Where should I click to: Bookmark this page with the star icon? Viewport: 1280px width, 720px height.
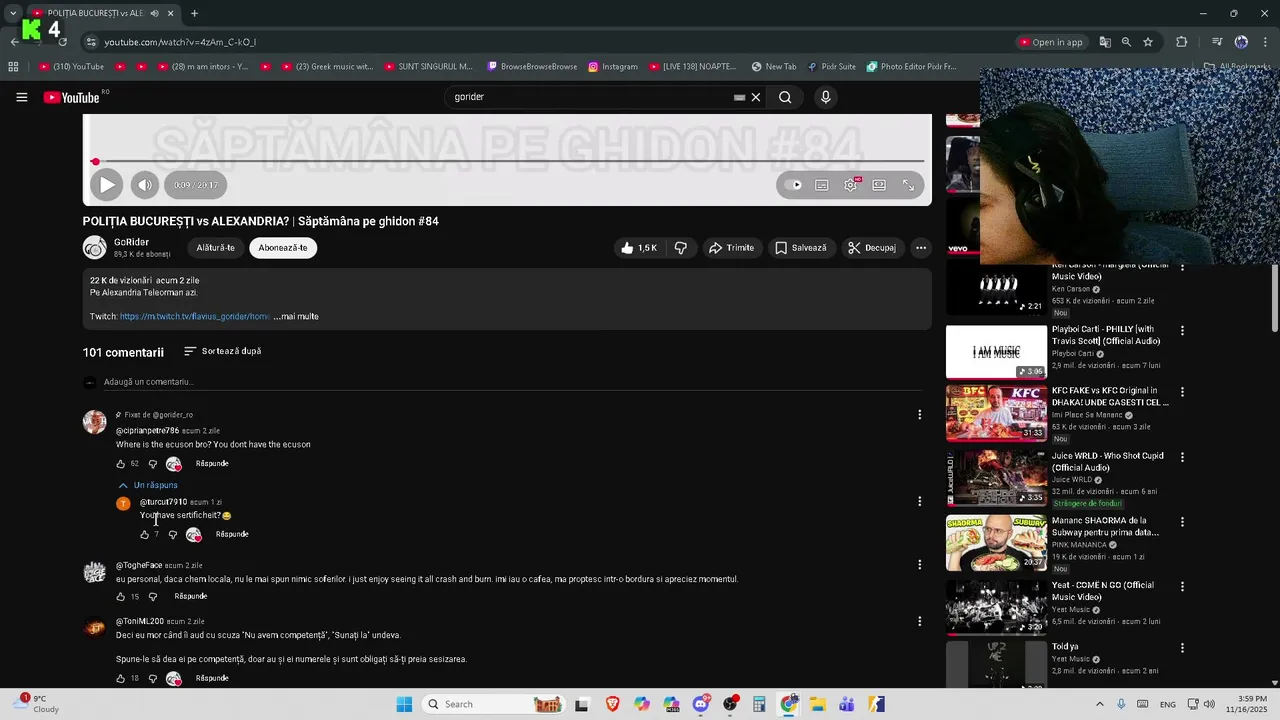point(1148,42)
